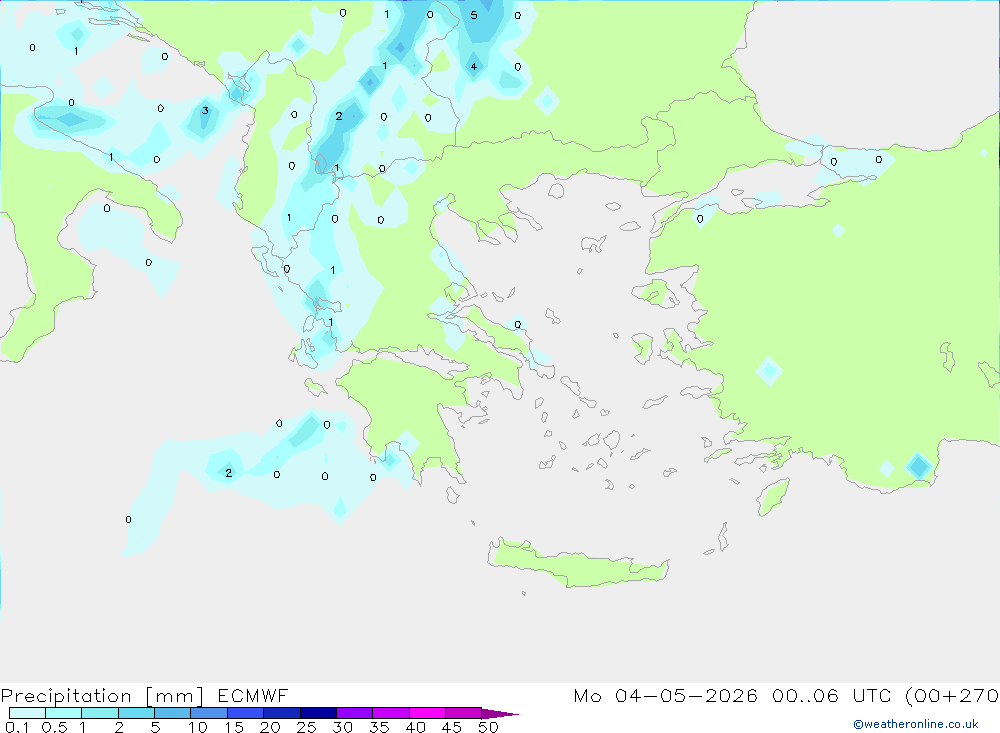This screenshot has width=1000, height=733.
Task: Click the legend label '10'
Action: (198, 727)
